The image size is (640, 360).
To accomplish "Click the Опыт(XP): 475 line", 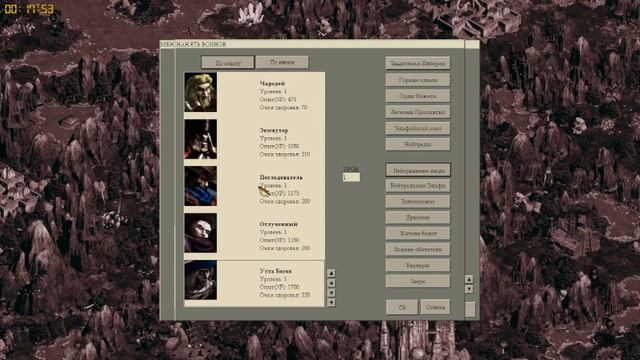I will click(x=278, y=99).
